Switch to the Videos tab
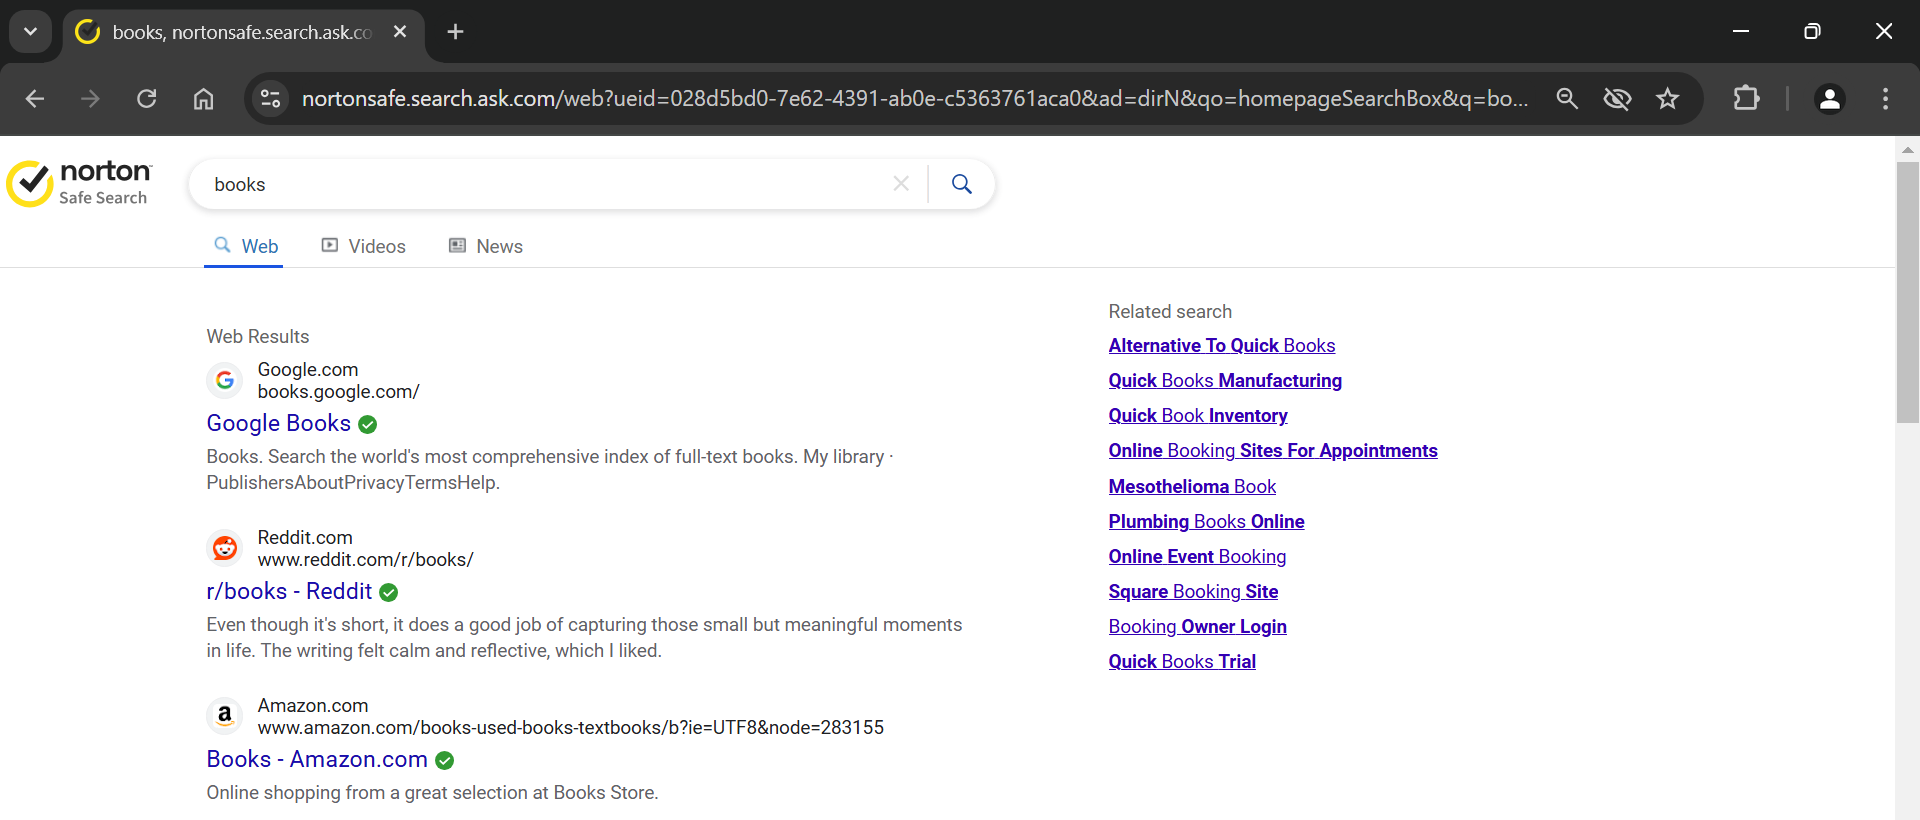Screen dimensions: 1920x820 [364, 246]
